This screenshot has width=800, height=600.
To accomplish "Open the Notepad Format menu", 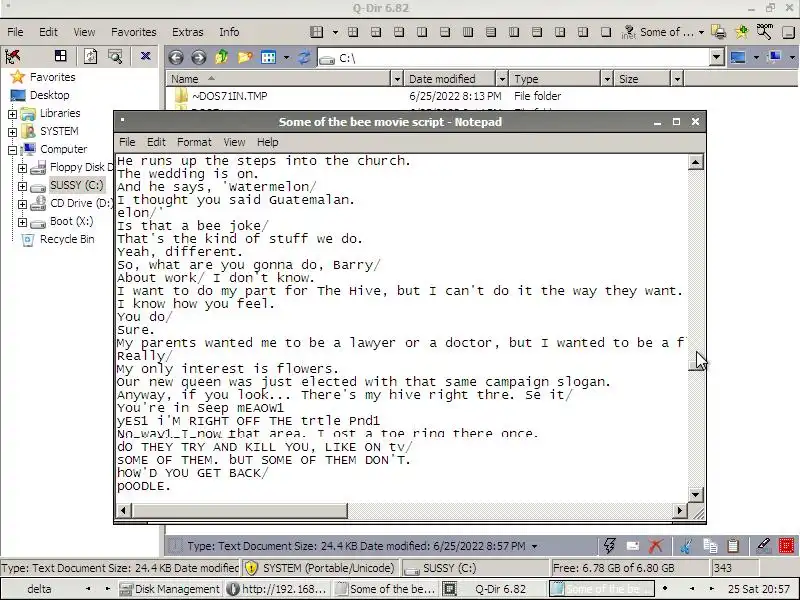I will [x=194, y=142].
